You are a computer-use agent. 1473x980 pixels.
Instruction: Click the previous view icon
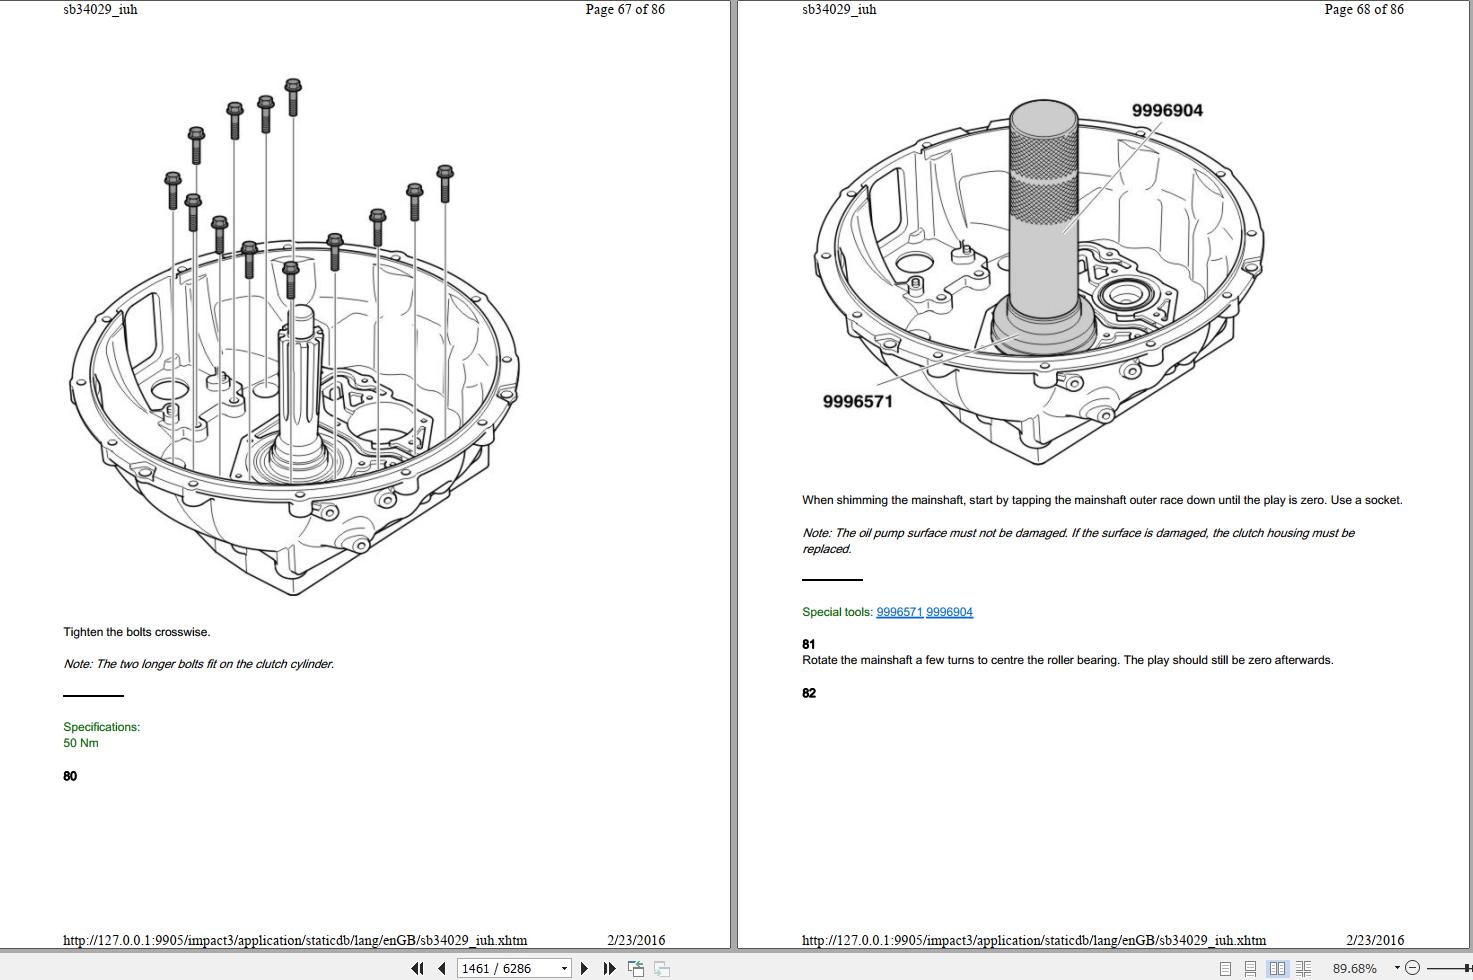635,968
